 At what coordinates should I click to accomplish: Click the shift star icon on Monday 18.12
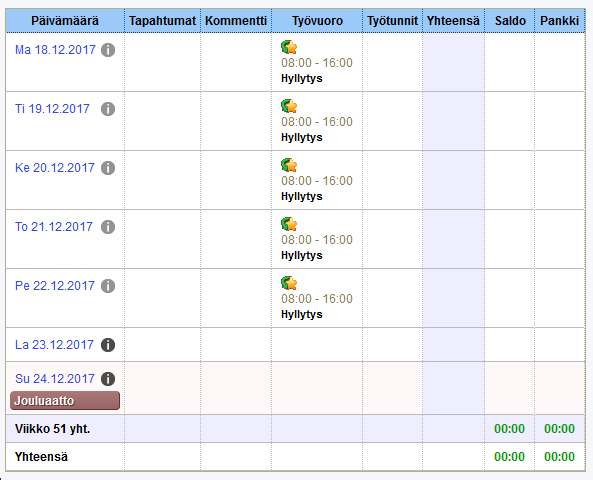(289, 47)
